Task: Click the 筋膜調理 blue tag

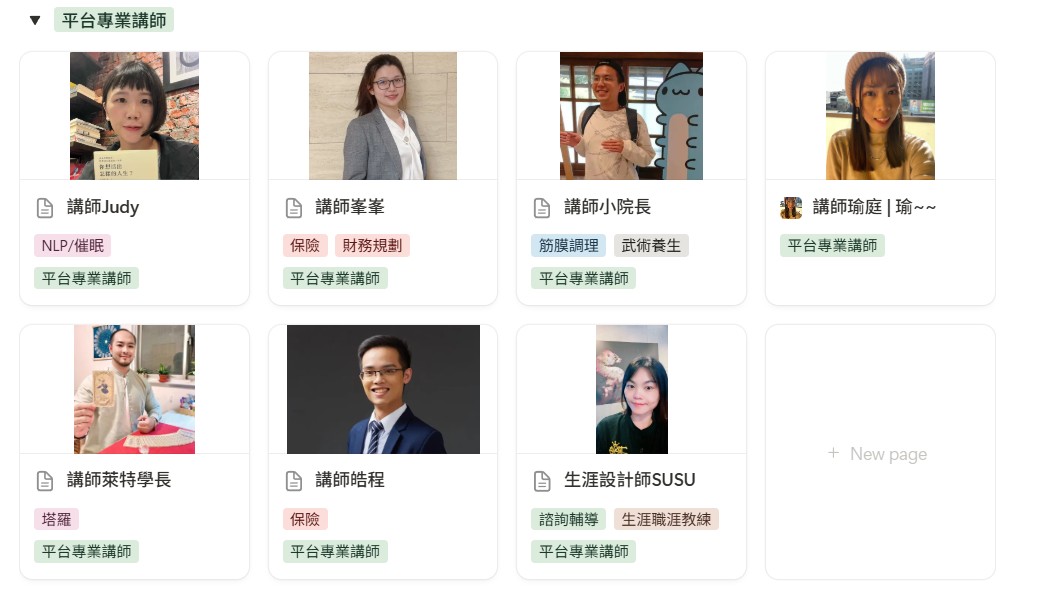Action: (569, 246)
